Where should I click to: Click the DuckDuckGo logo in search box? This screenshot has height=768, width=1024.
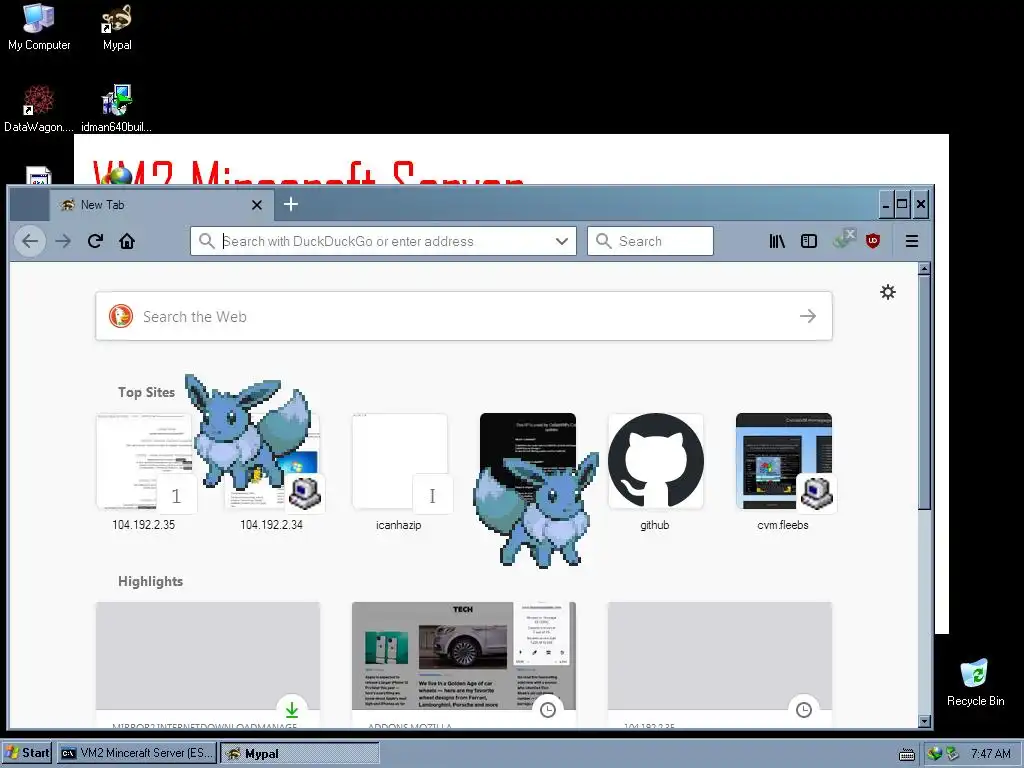coord(121,316)
